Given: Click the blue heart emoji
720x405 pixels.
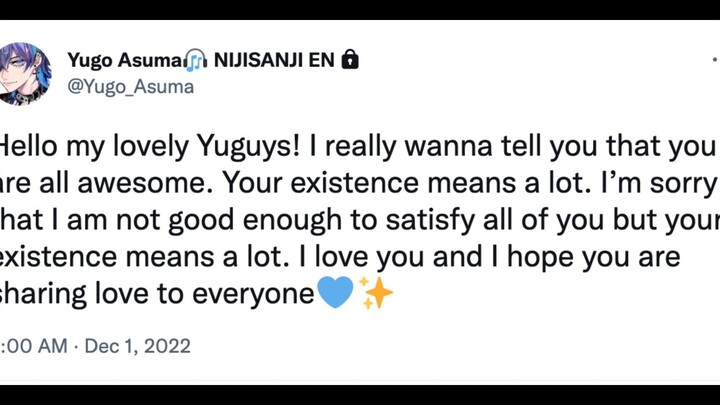Looking at the screenshot, I should pyautogui.click(x=334, y=293).
